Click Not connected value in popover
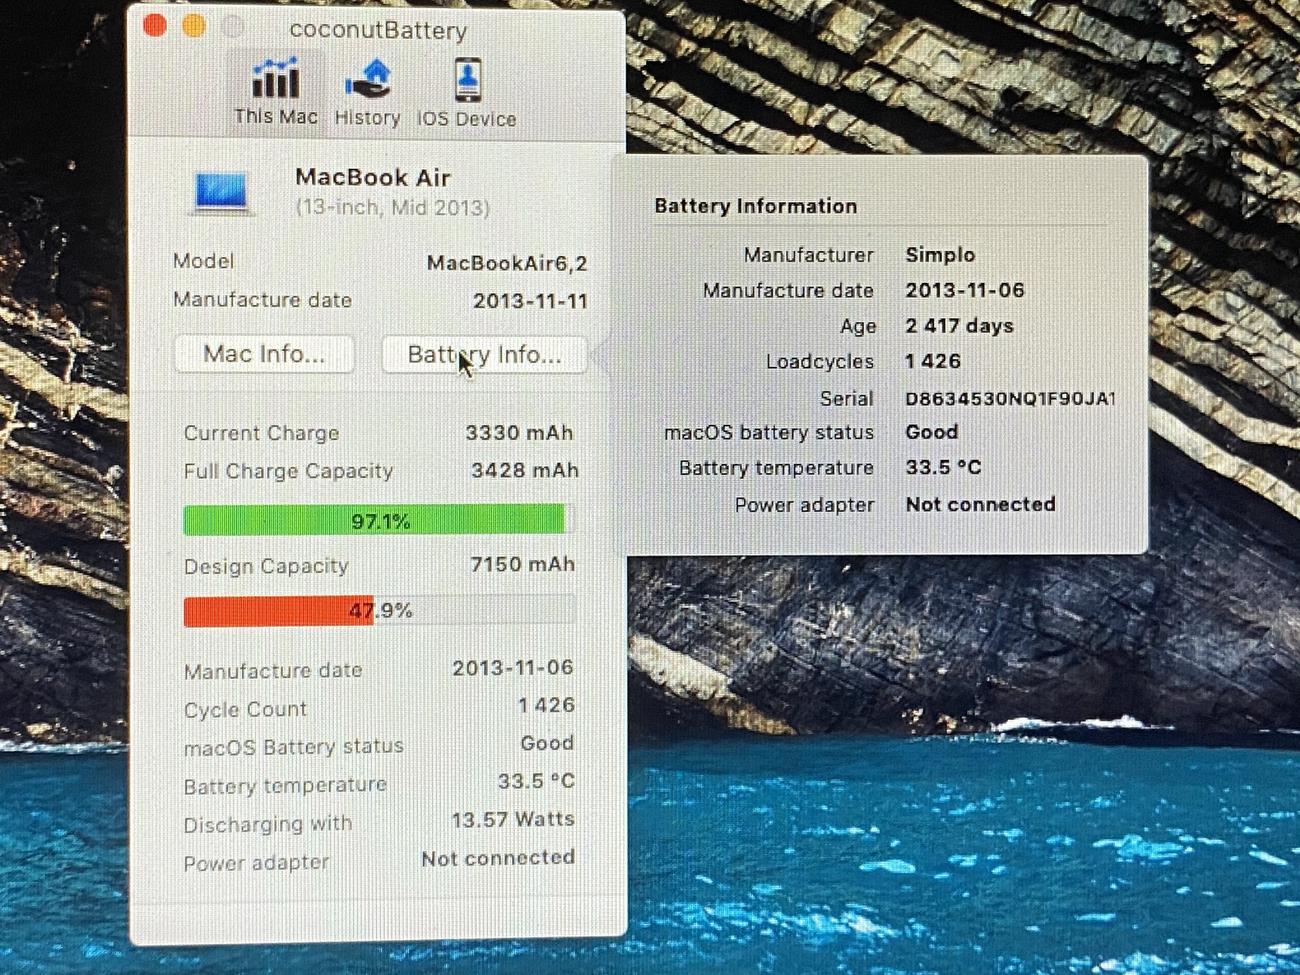The height and width of the screenshot is (975, 1300). click(x=980, y=504)
